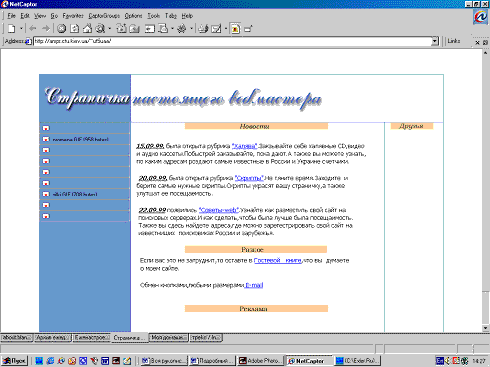Toggle the highlighted image display toolbar button
The height and width of the screenshot is (367, 490).
(x=235, y=29)
